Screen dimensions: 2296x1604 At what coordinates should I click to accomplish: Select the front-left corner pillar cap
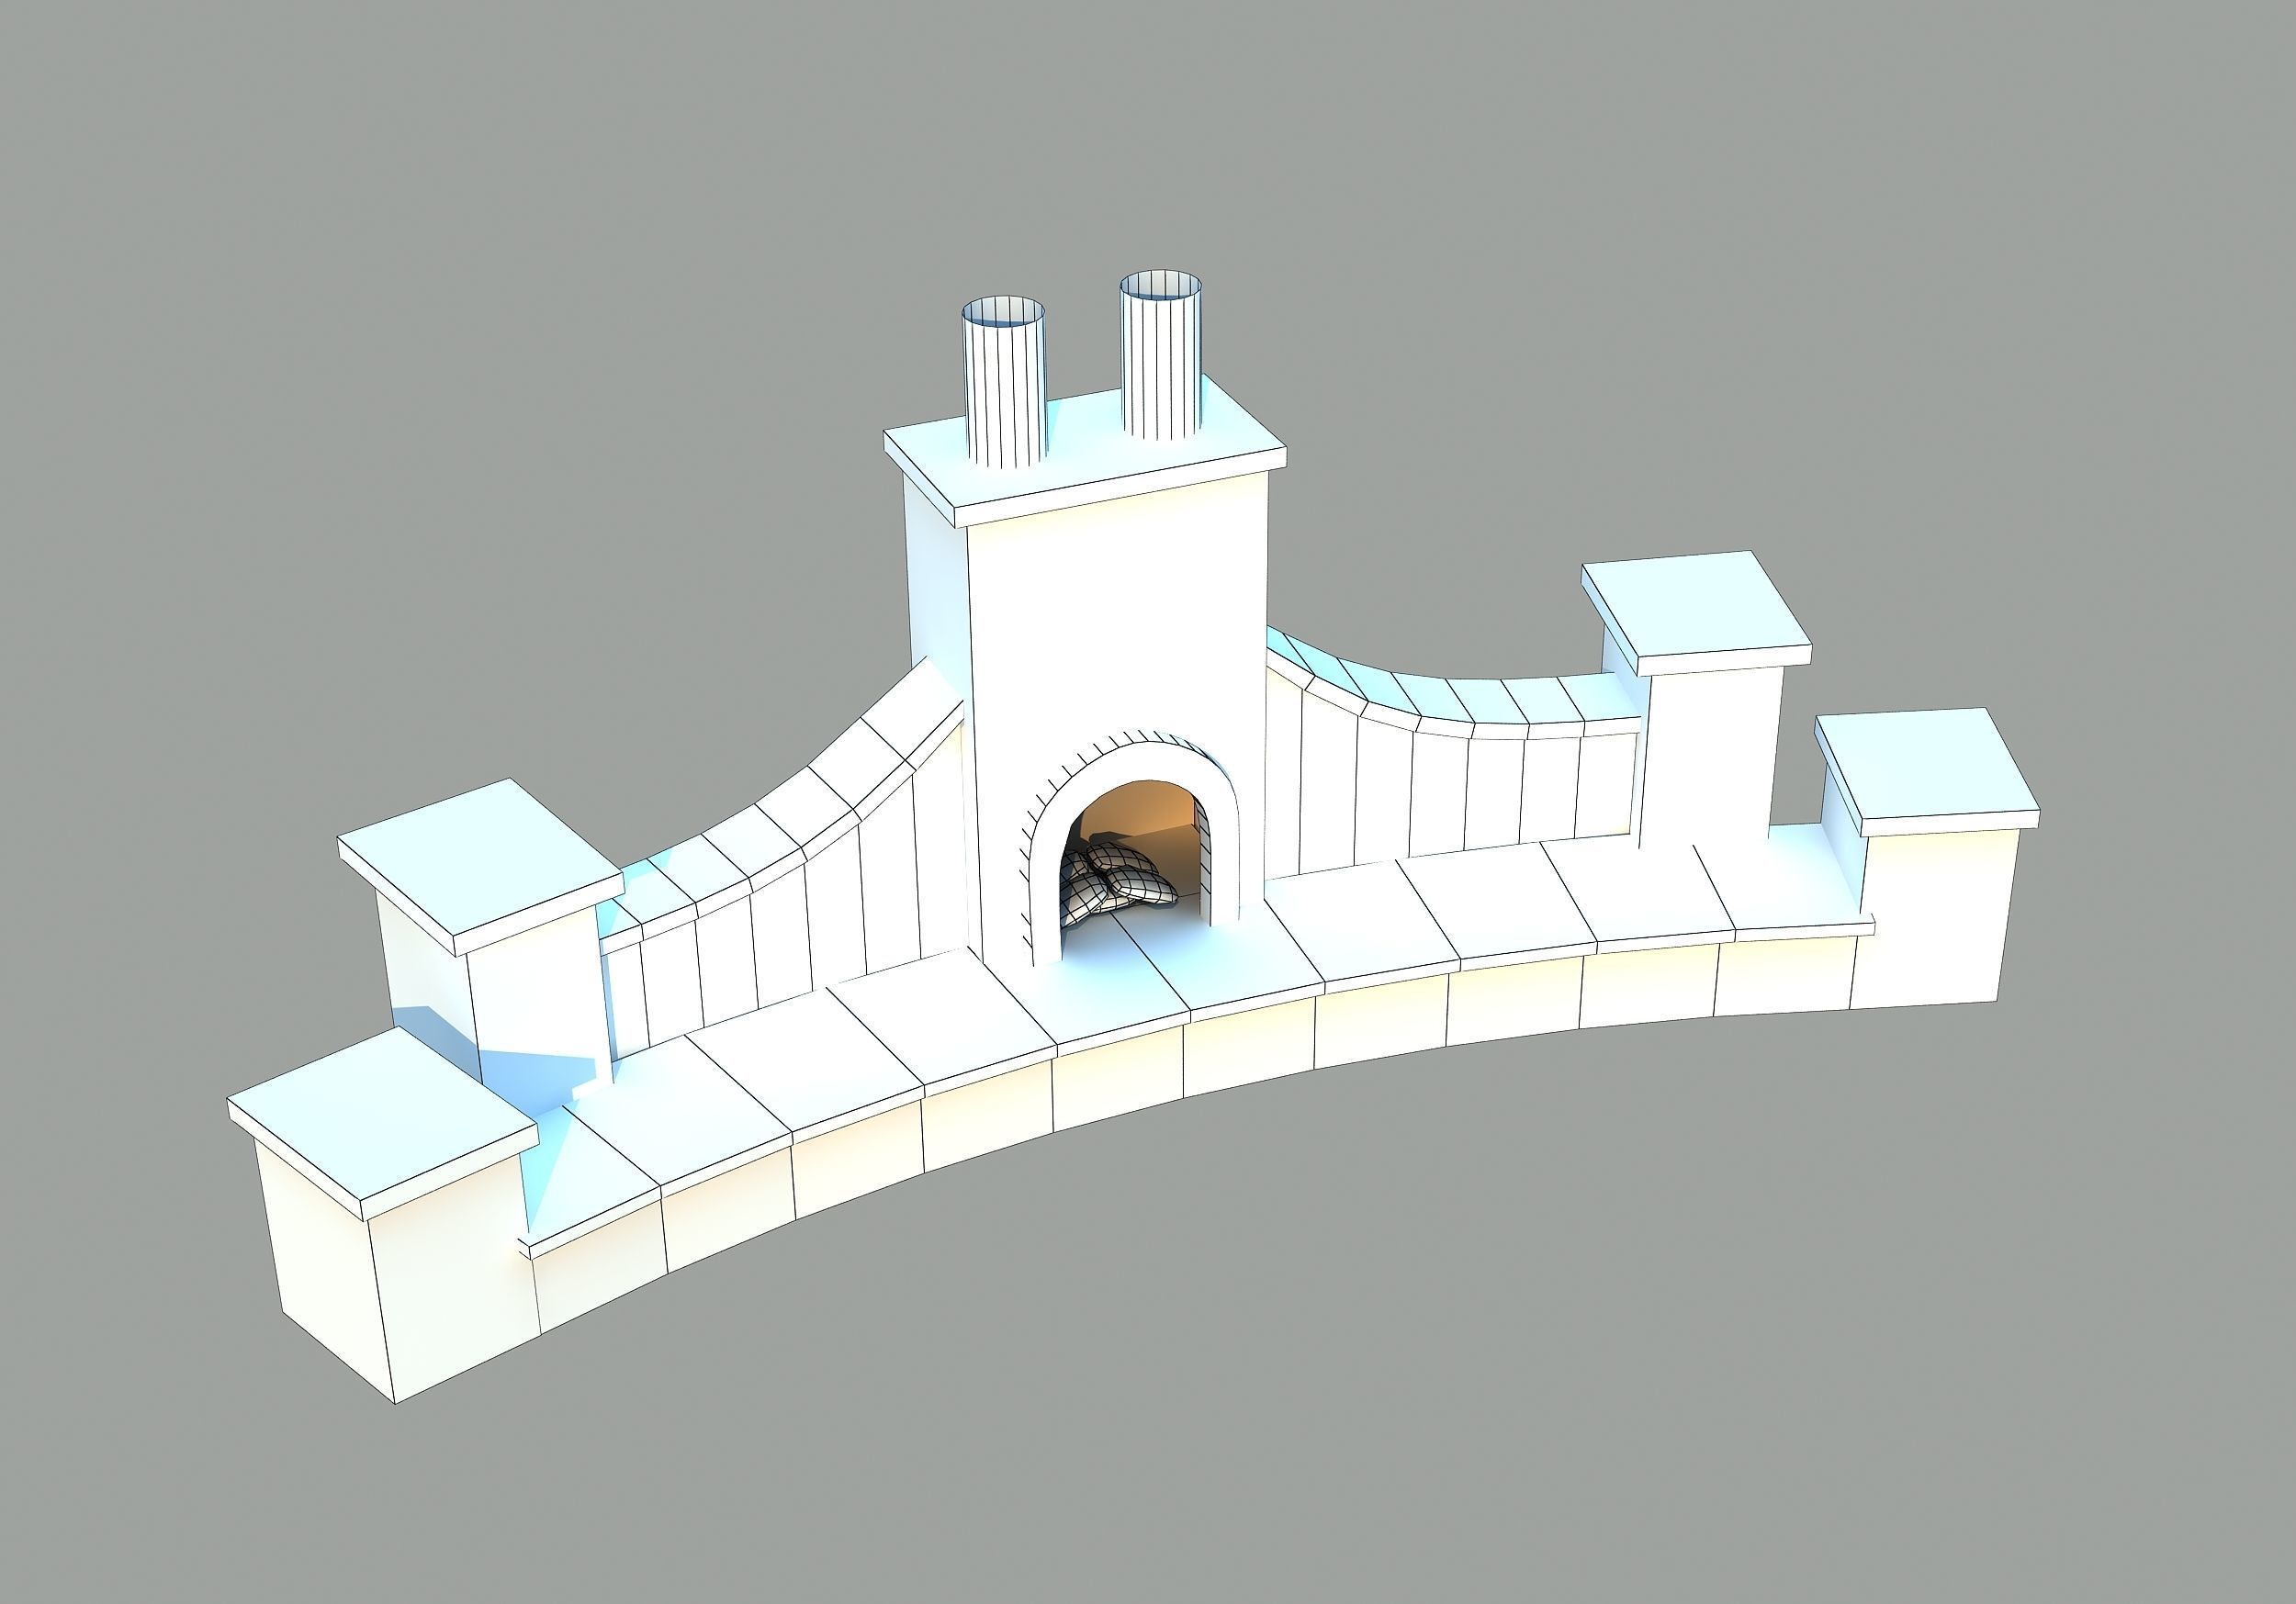coord(383,1122)
